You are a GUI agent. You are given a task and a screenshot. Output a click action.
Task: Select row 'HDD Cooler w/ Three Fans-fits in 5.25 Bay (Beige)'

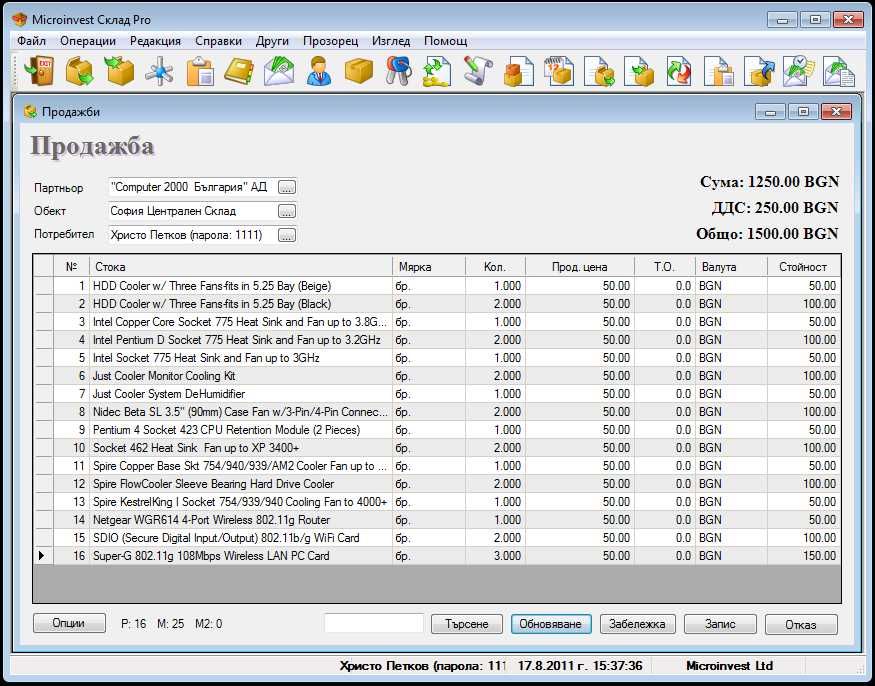(437, 286)
